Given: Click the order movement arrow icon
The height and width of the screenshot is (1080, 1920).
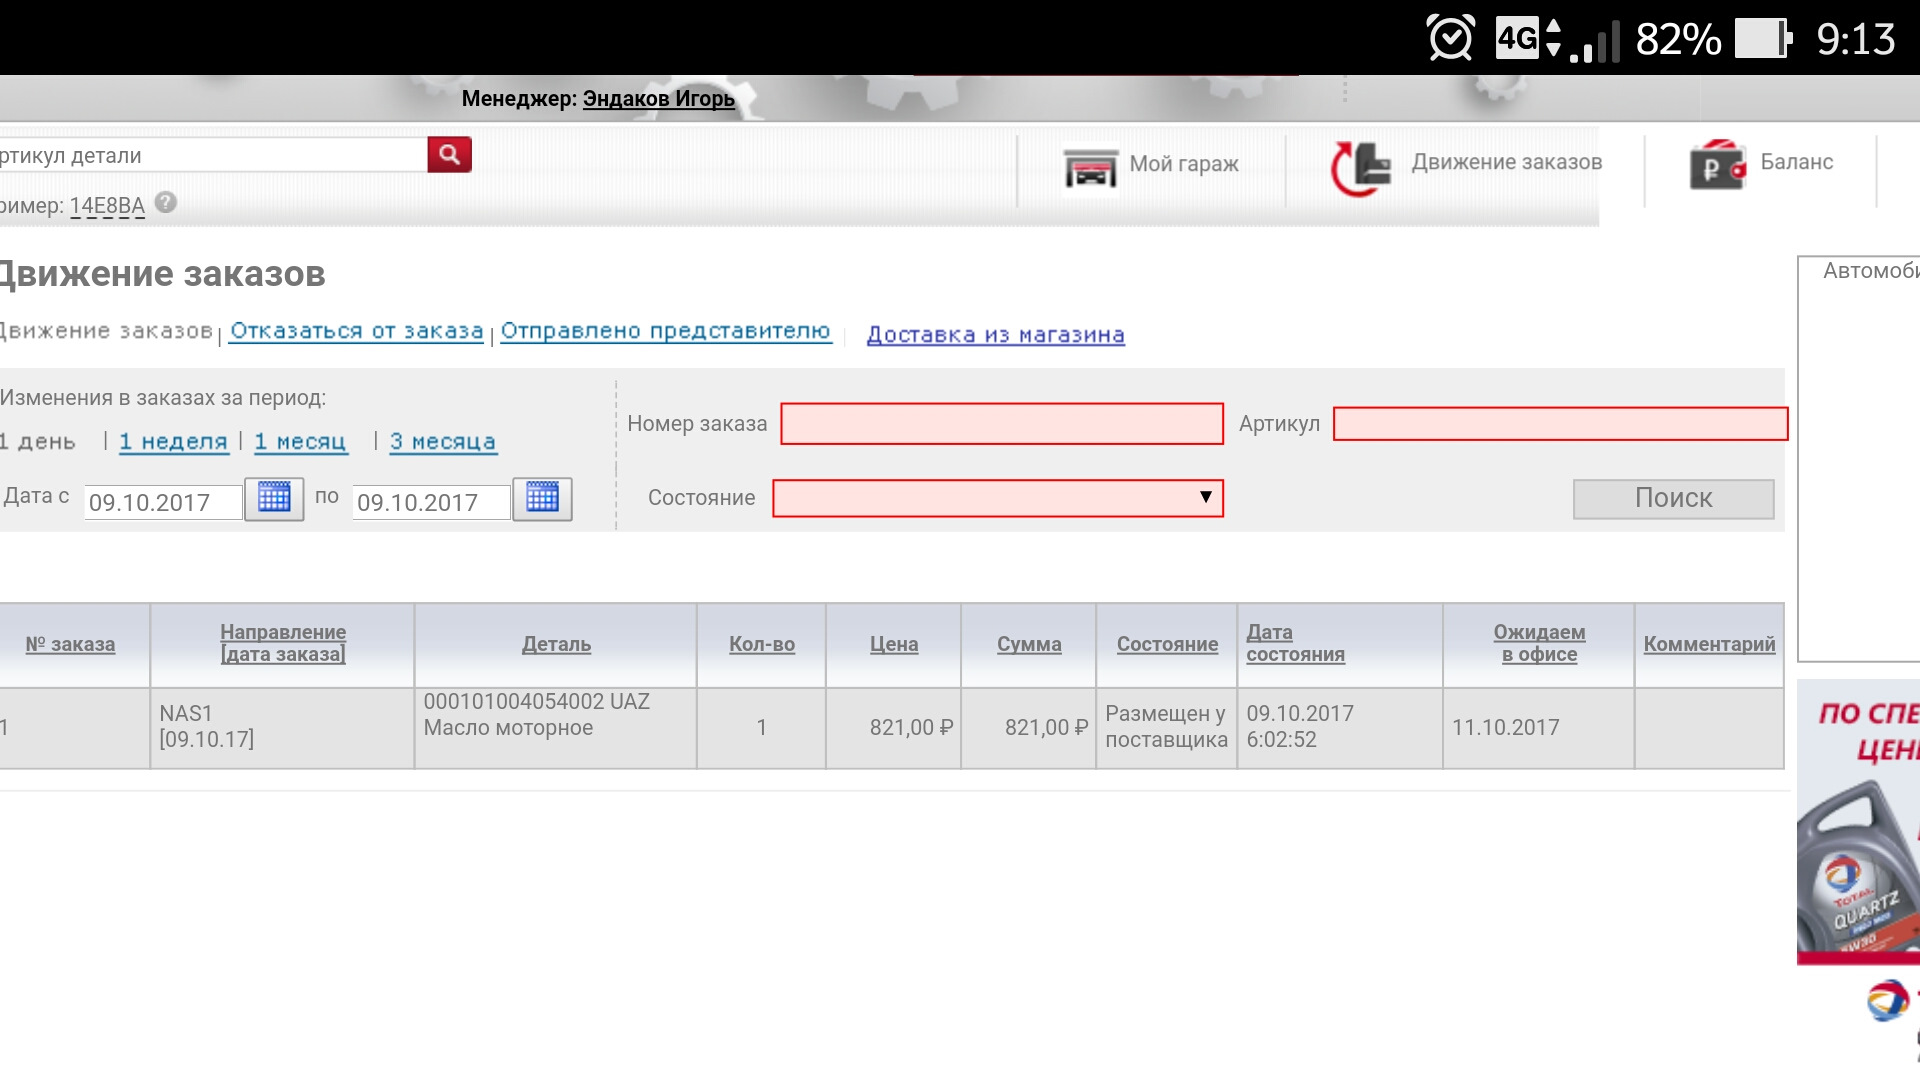Looking at the screenshot, I should [1361, 167].
